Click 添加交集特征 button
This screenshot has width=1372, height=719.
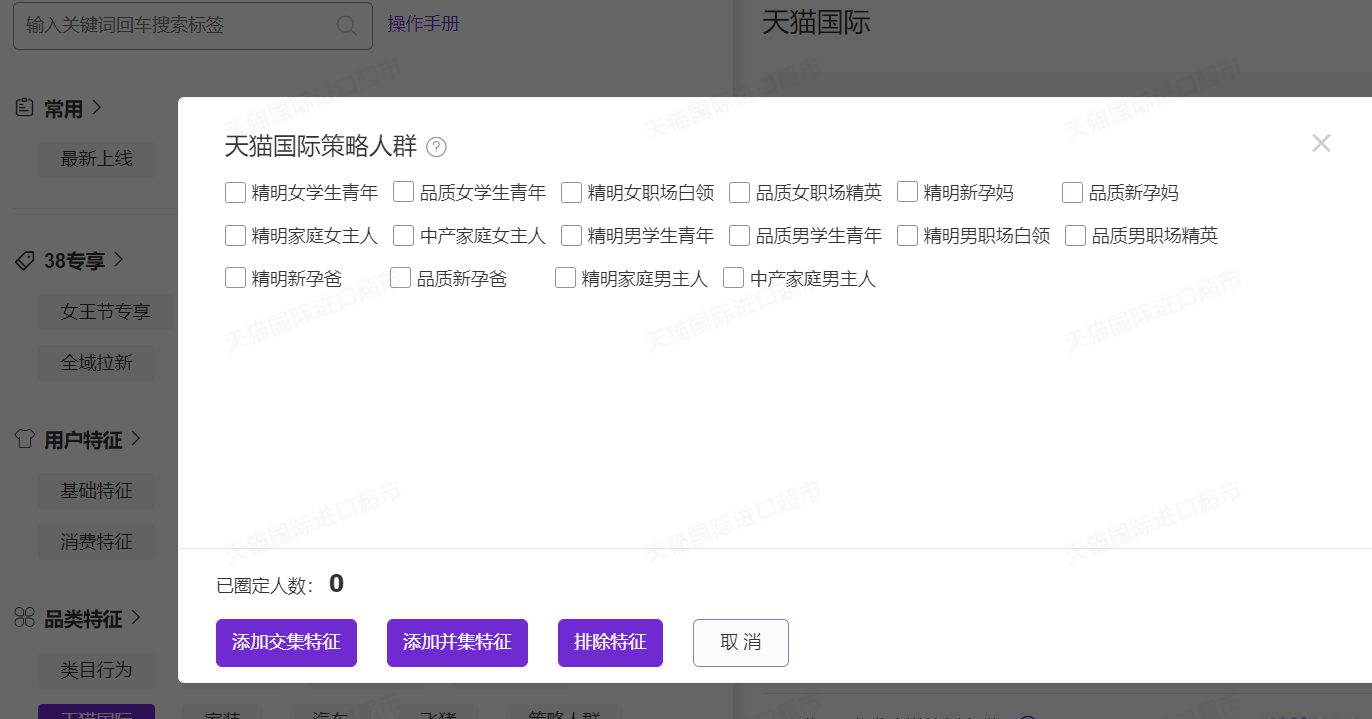[x=286, y=642]
